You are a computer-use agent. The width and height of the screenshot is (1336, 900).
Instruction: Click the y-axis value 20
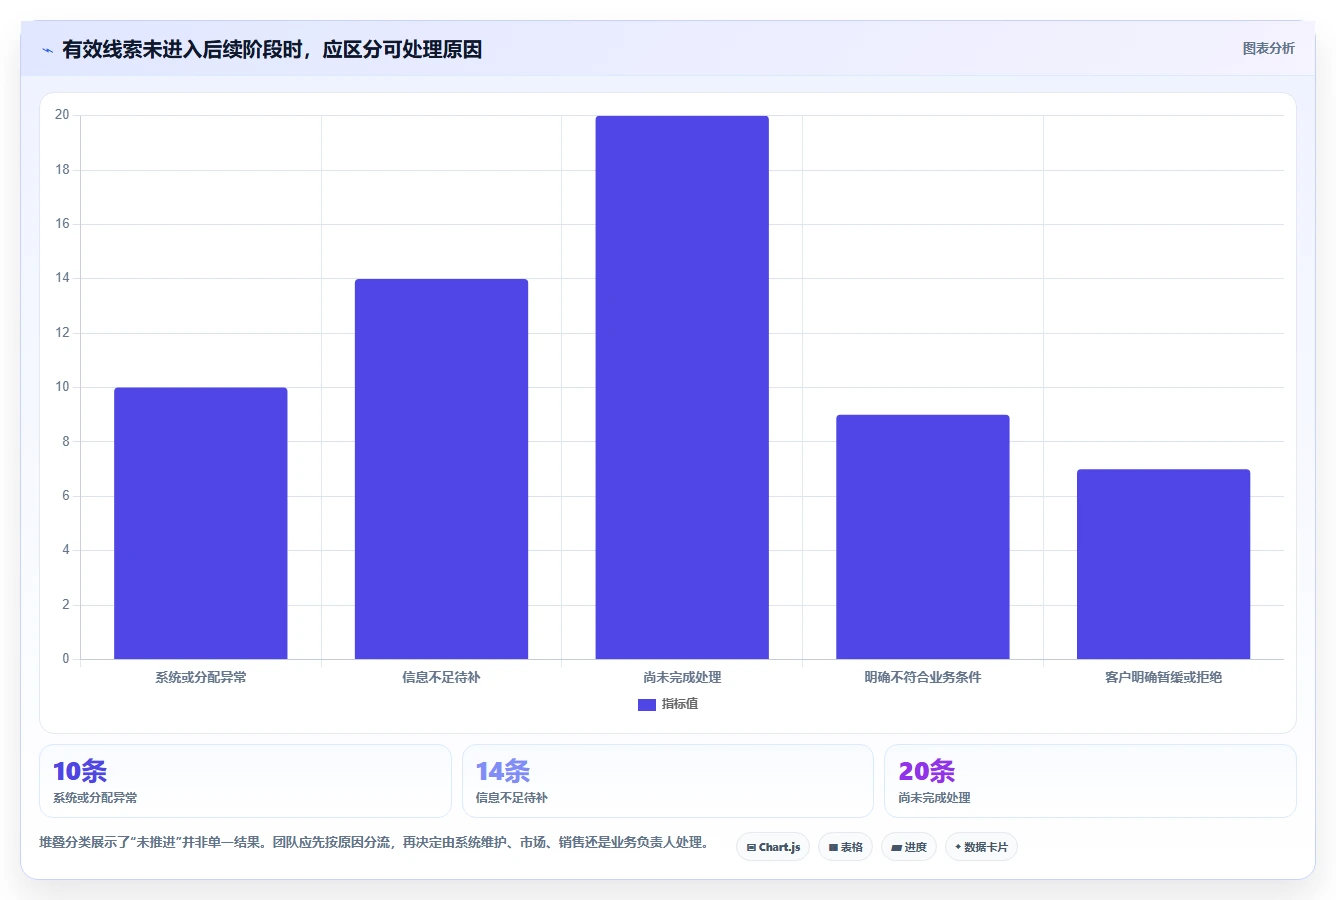click(x=62, y=115)
